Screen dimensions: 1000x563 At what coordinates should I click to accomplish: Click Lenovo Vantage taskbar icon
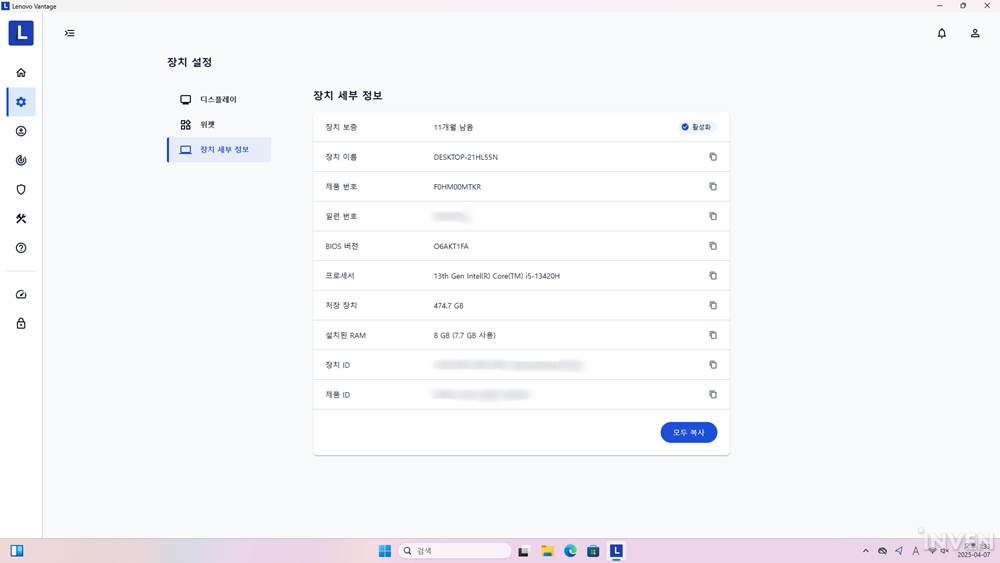click(616, 551)
